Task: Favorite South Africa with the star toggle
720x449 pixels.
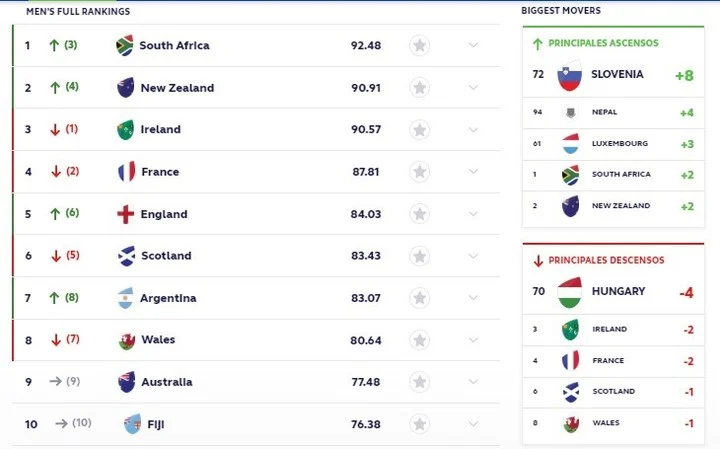Action: click(420, 45)
